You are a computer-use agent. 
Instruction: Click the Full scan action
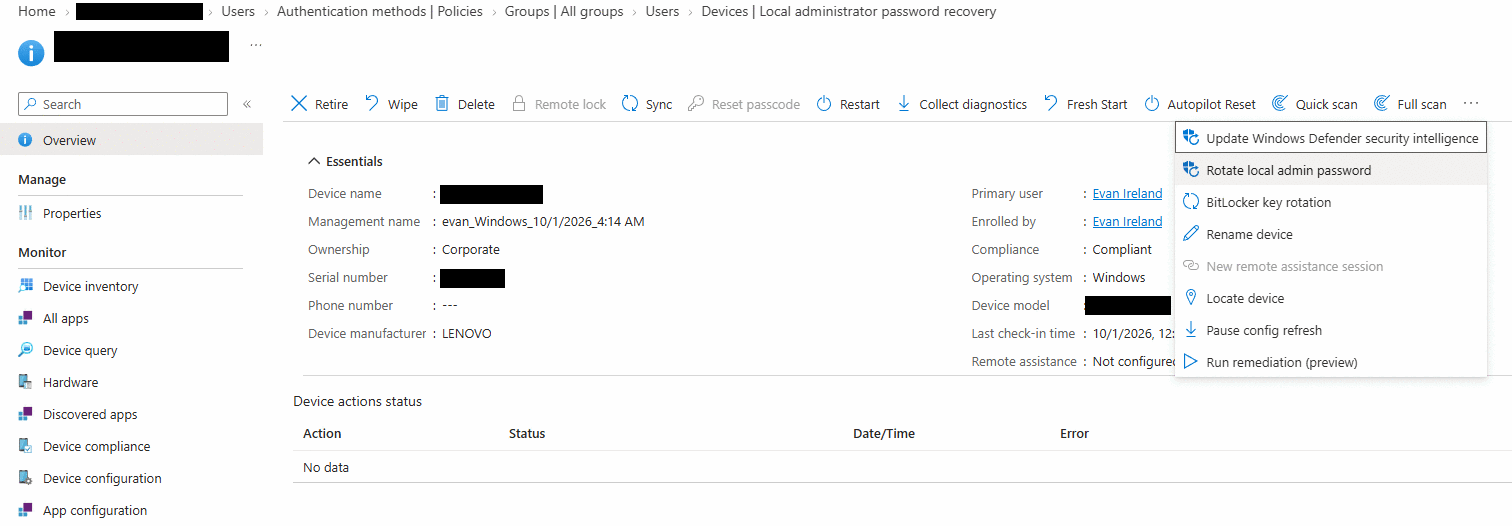tap(1410, 104)
